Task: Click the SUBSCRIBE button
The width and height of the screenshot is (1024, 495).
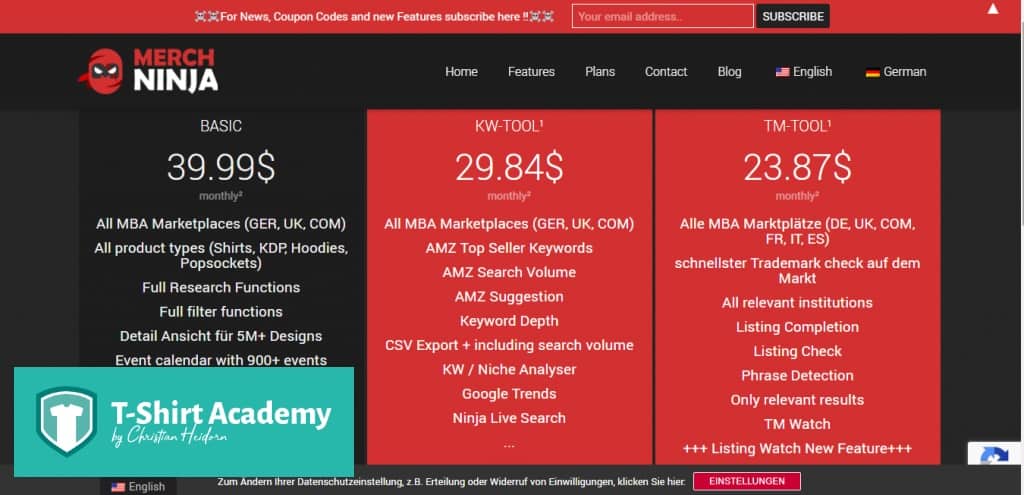Action: tap(793, 16)
